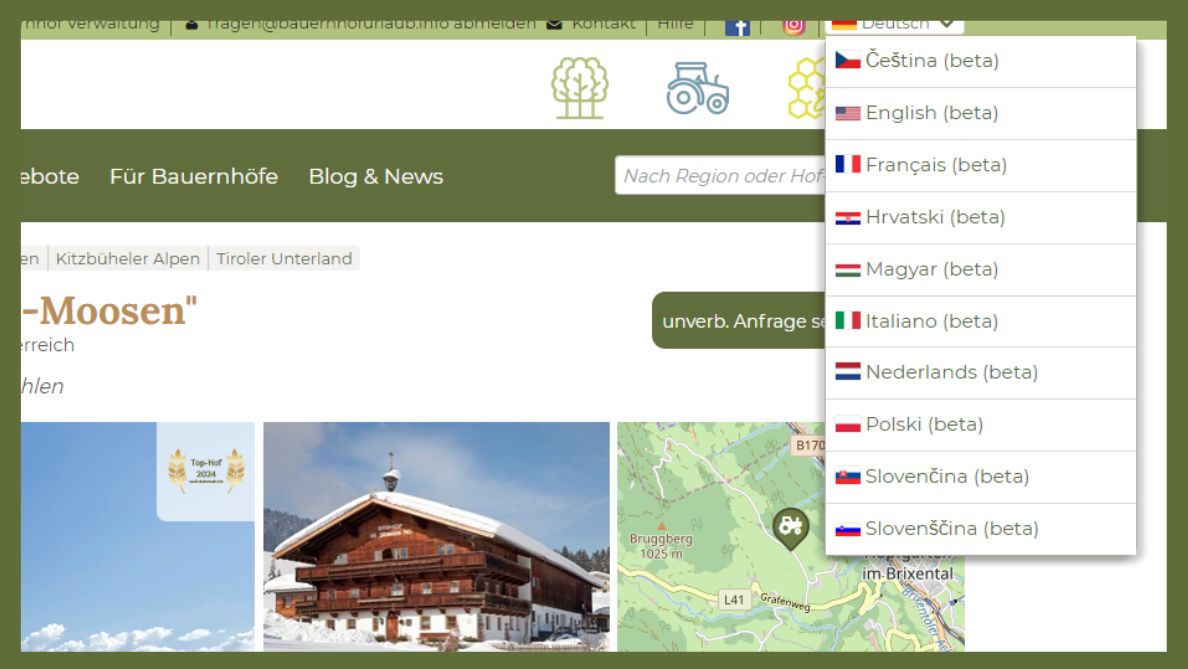Click the Facebook icon in top bar
Image resolution: width=1188 pixels, height=669 pixels.
737,26
